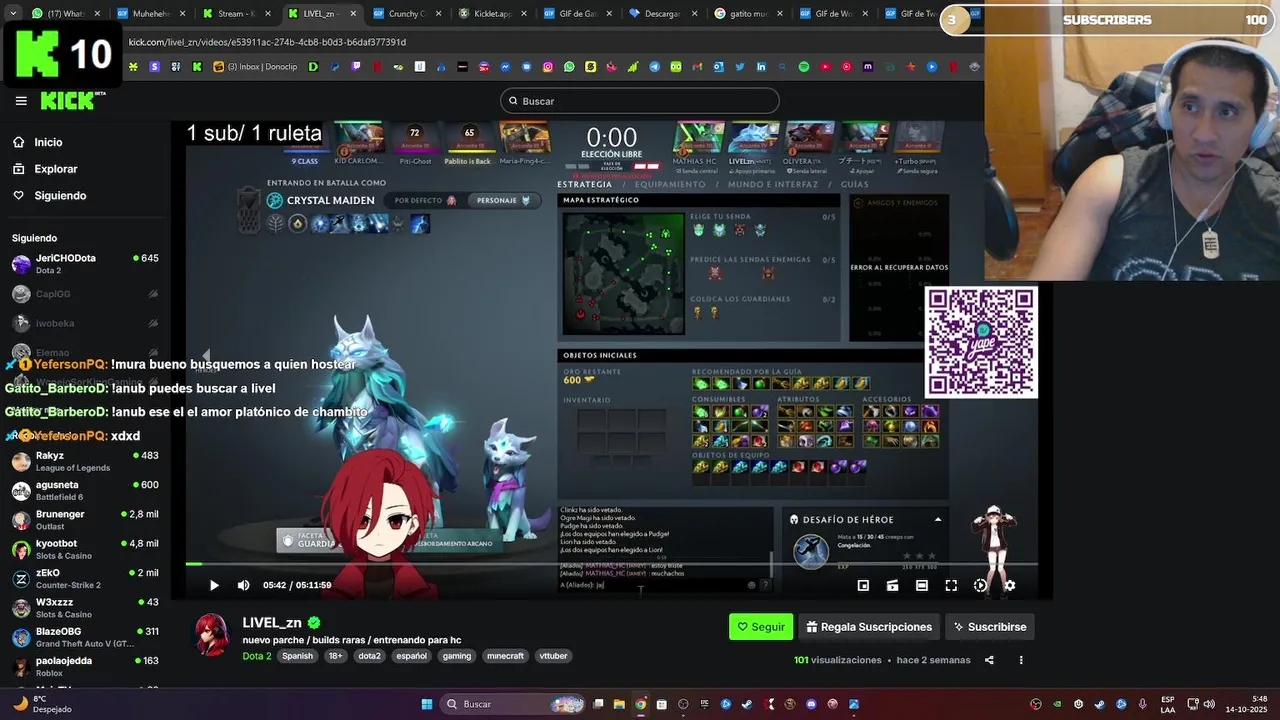
Task: Switch to the gatito Google search tab
Action: (x=747, y=14)
